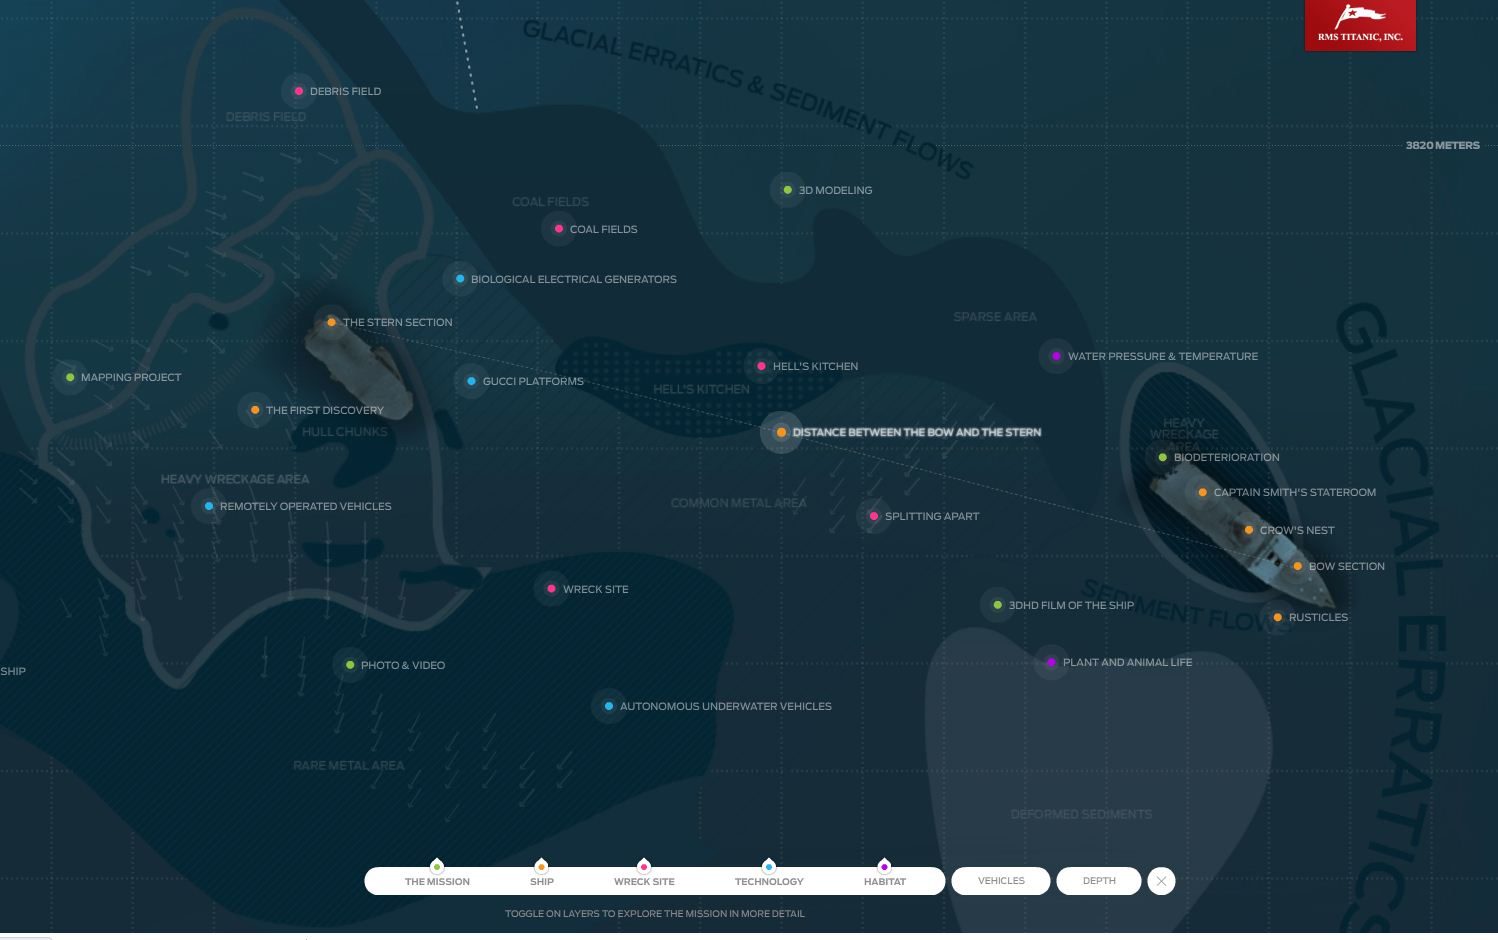Screen dimensions: 1498x940
Task: Open the blue Gucci Platforms marker
Action: pos(471,381)
